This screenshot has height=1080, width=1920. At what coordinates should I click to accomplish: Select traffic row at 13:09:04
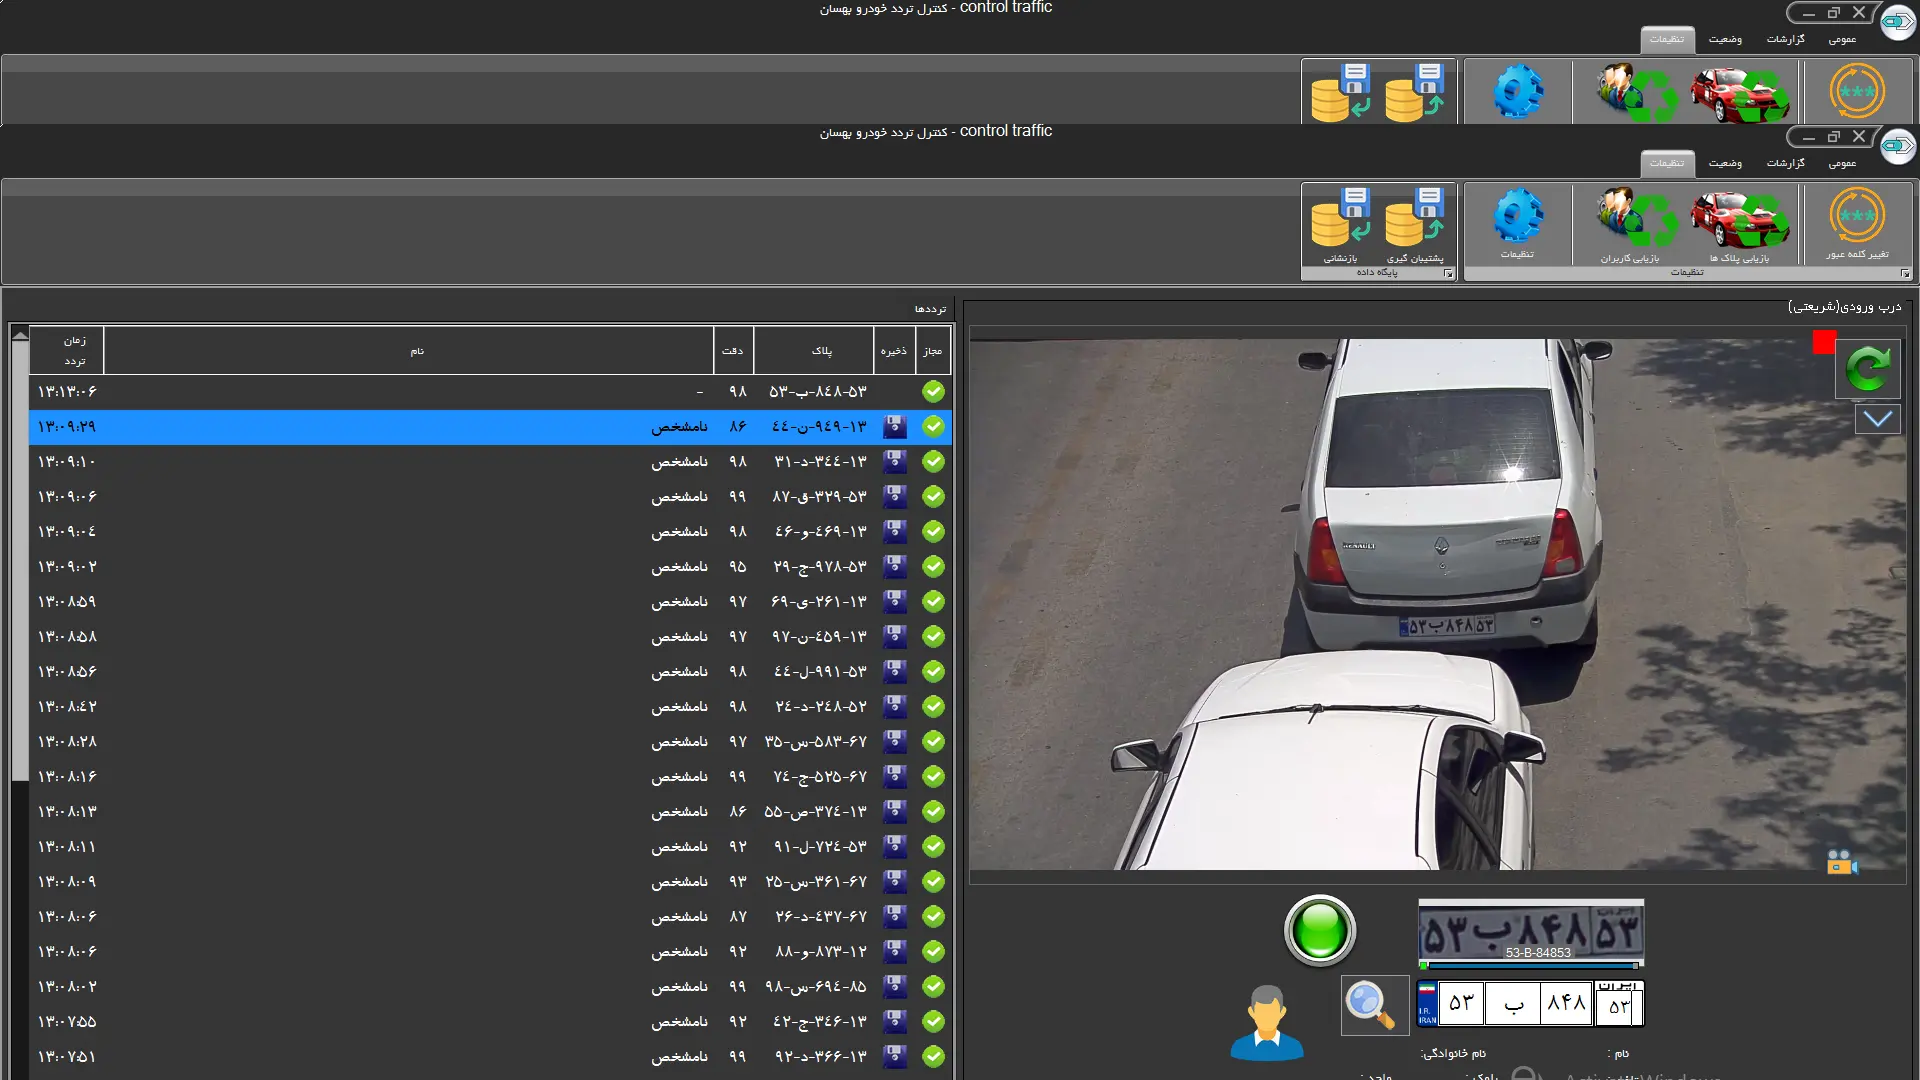[x=490, y=532]
